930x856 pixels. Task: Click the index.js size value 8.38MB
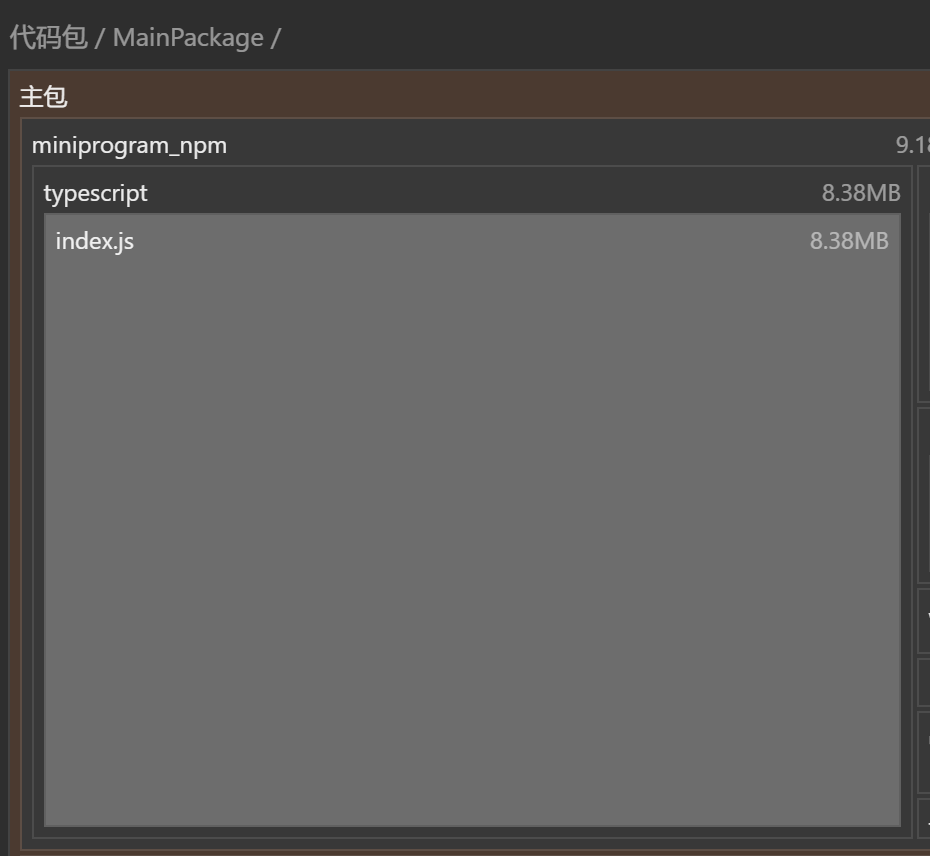tap(849, 241)
